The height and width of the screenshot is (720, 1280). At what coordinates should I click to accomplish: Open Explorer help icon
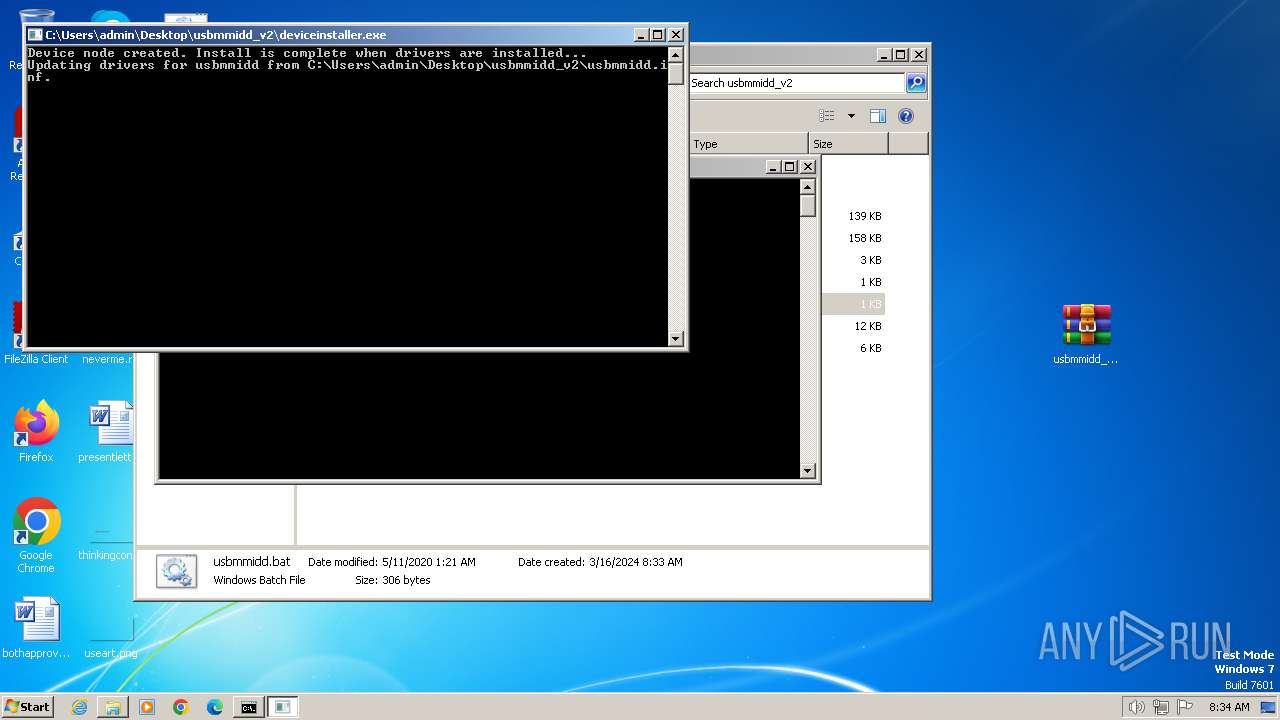tap(906, 116)
